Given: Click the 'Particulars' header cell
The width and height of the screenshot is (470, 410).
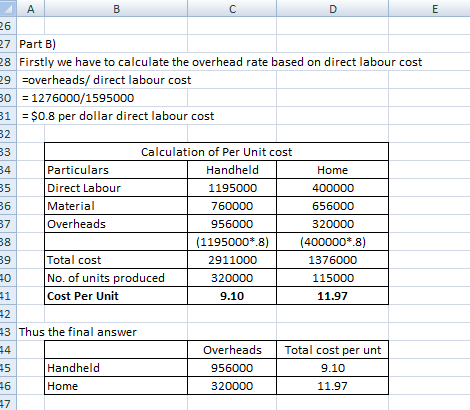Looking at the screenshot, I should point(116,170).
